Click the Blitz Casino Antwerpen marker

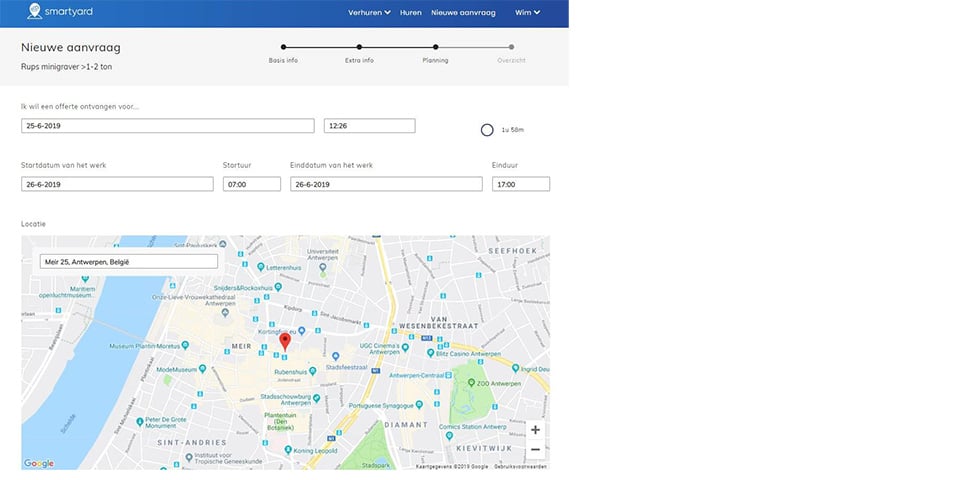(x=430, y=353)
